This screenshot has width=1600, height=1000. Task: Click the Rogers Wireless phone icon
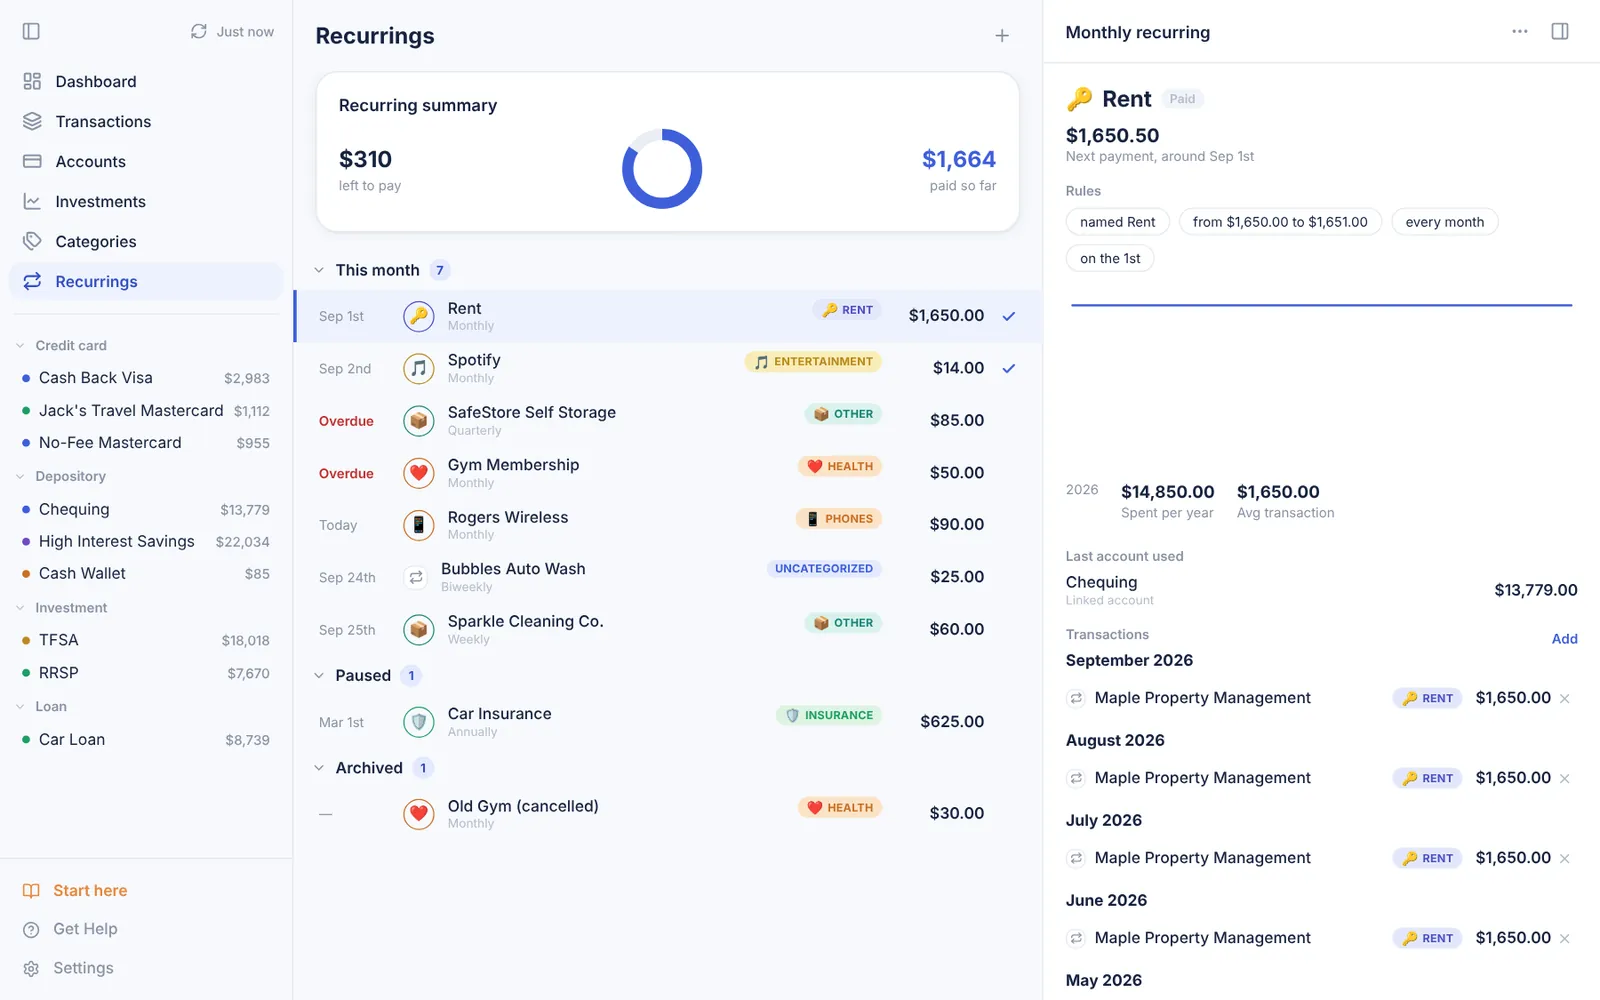coord(419,525)
